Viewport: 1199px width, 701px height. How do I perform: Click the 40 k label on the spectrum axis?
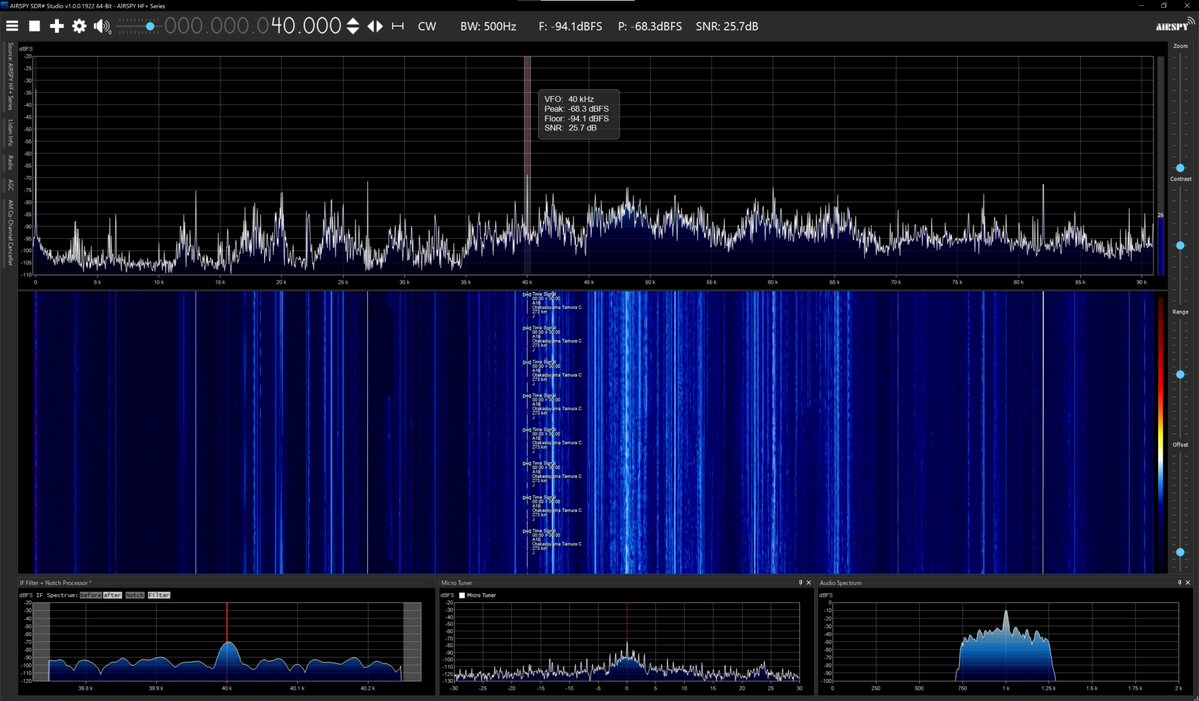point(527,282)
